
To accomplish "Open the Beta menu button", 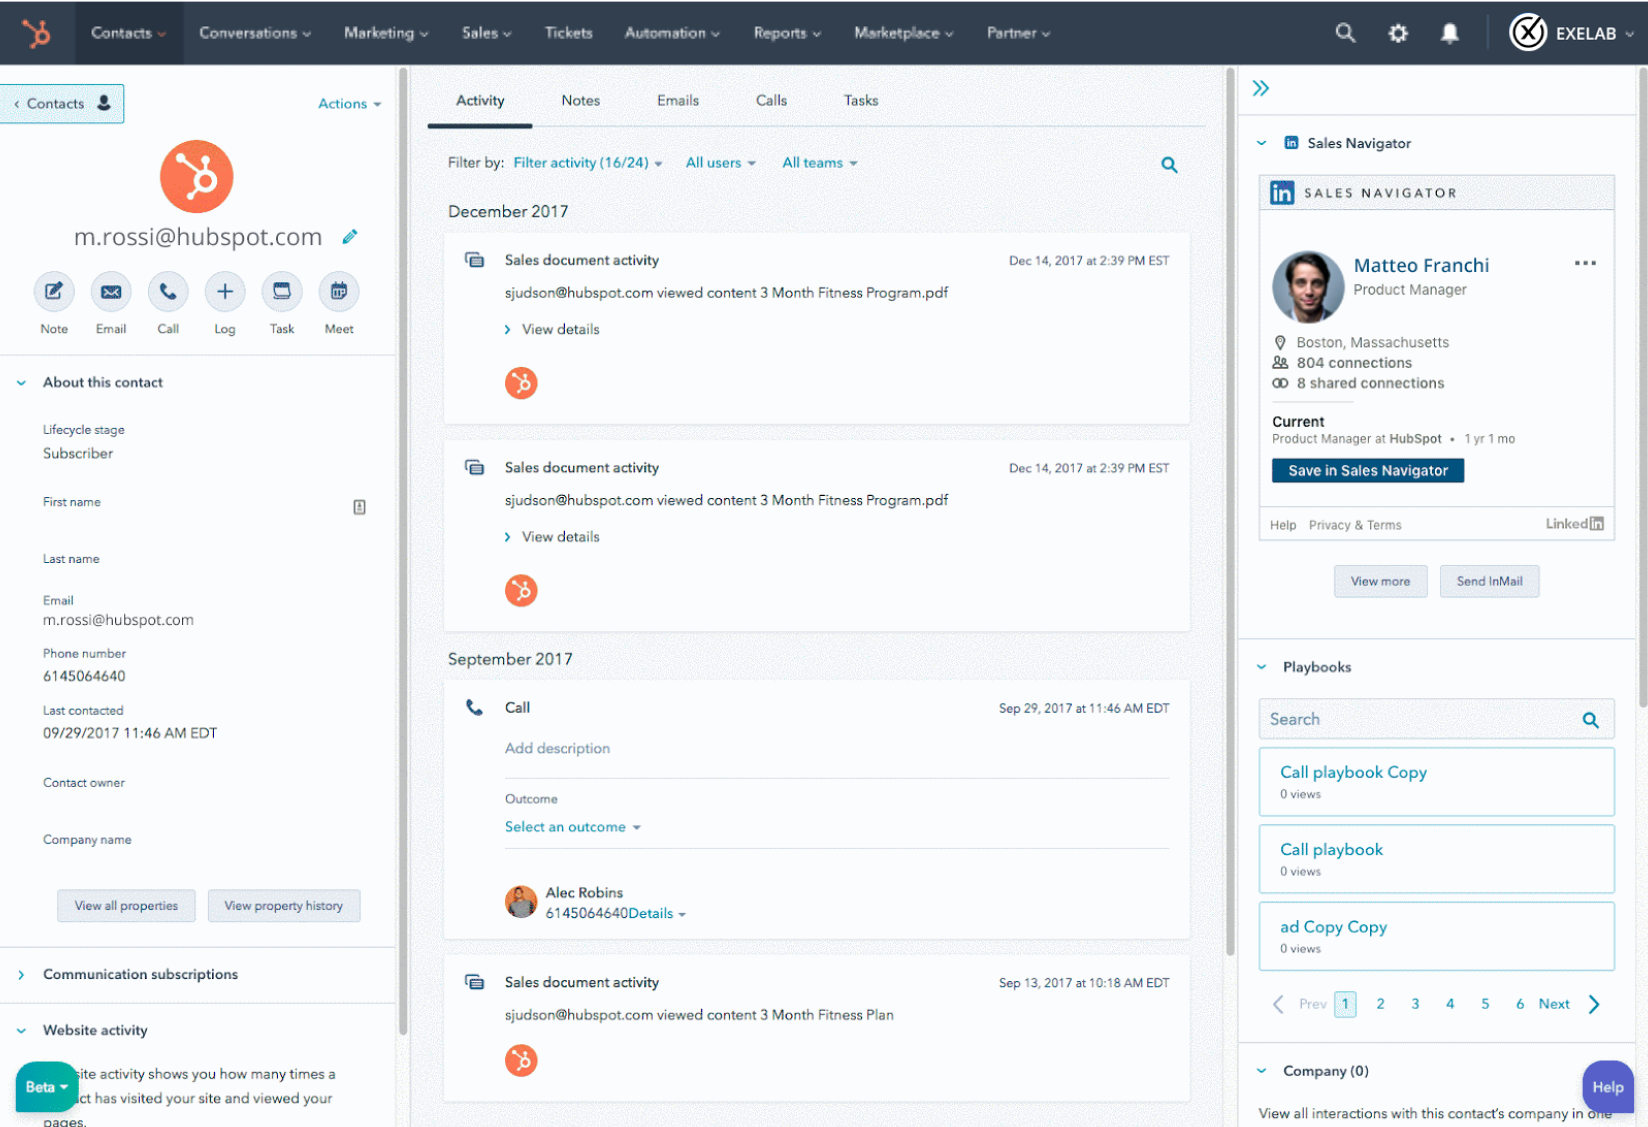I will [x=46, y=1087].
